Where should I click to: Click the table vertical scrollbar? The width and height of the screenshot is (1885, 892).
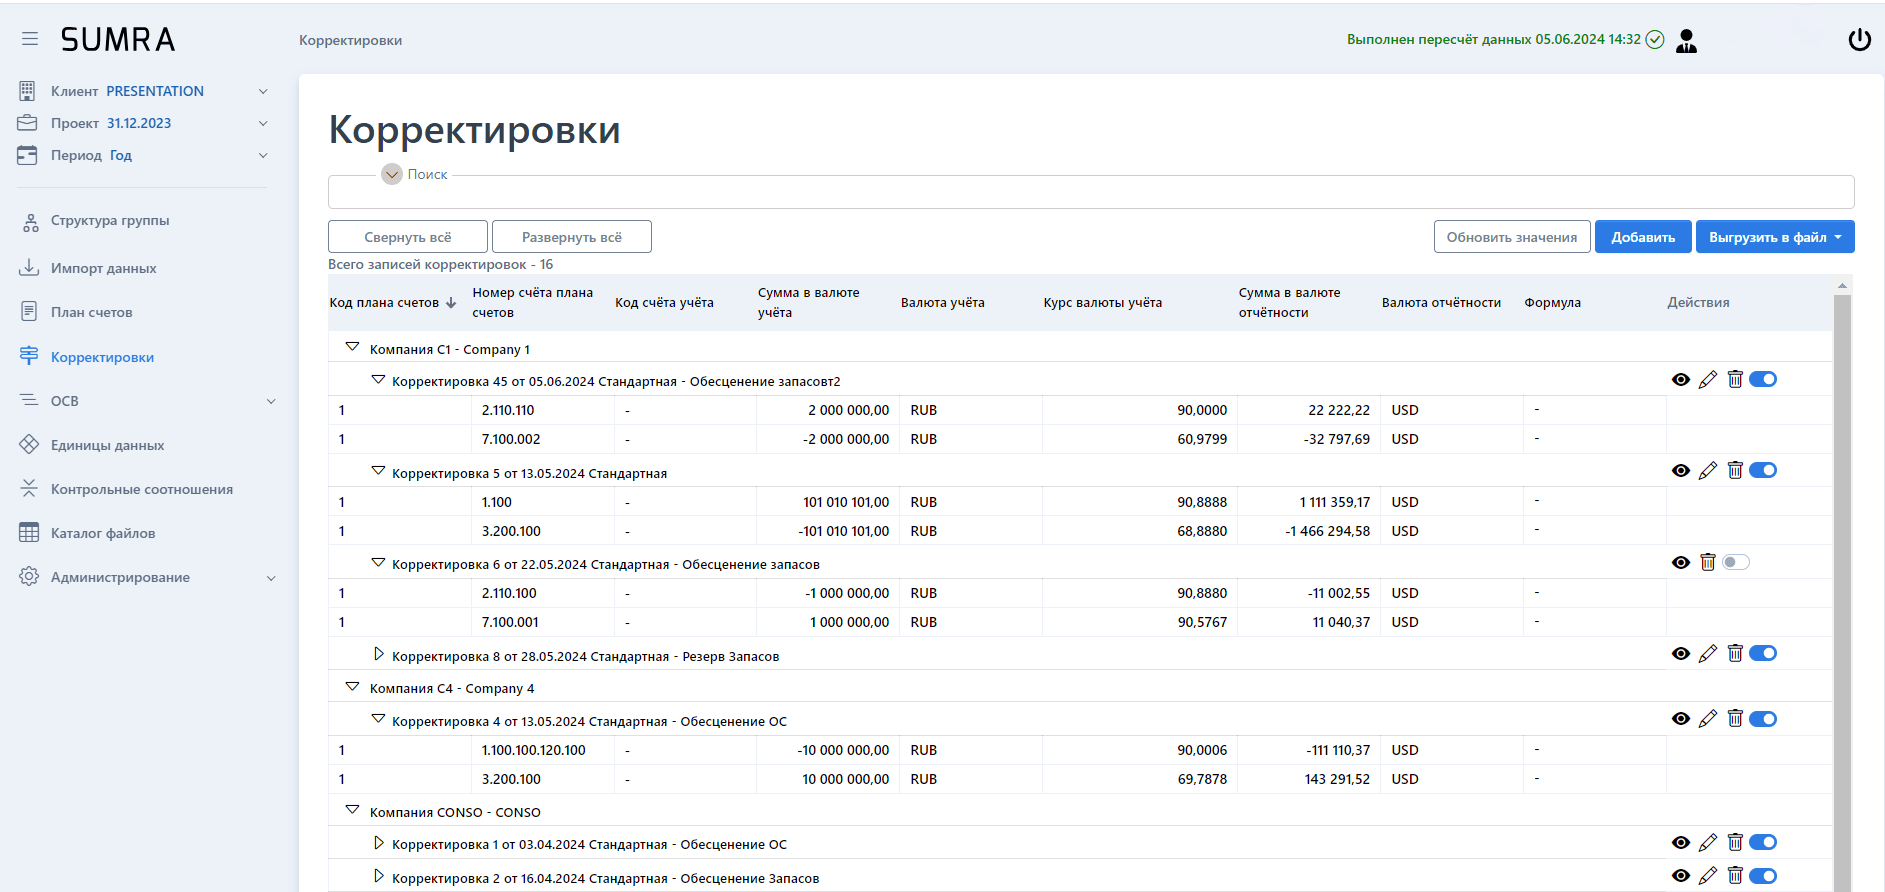point(1842,590)
